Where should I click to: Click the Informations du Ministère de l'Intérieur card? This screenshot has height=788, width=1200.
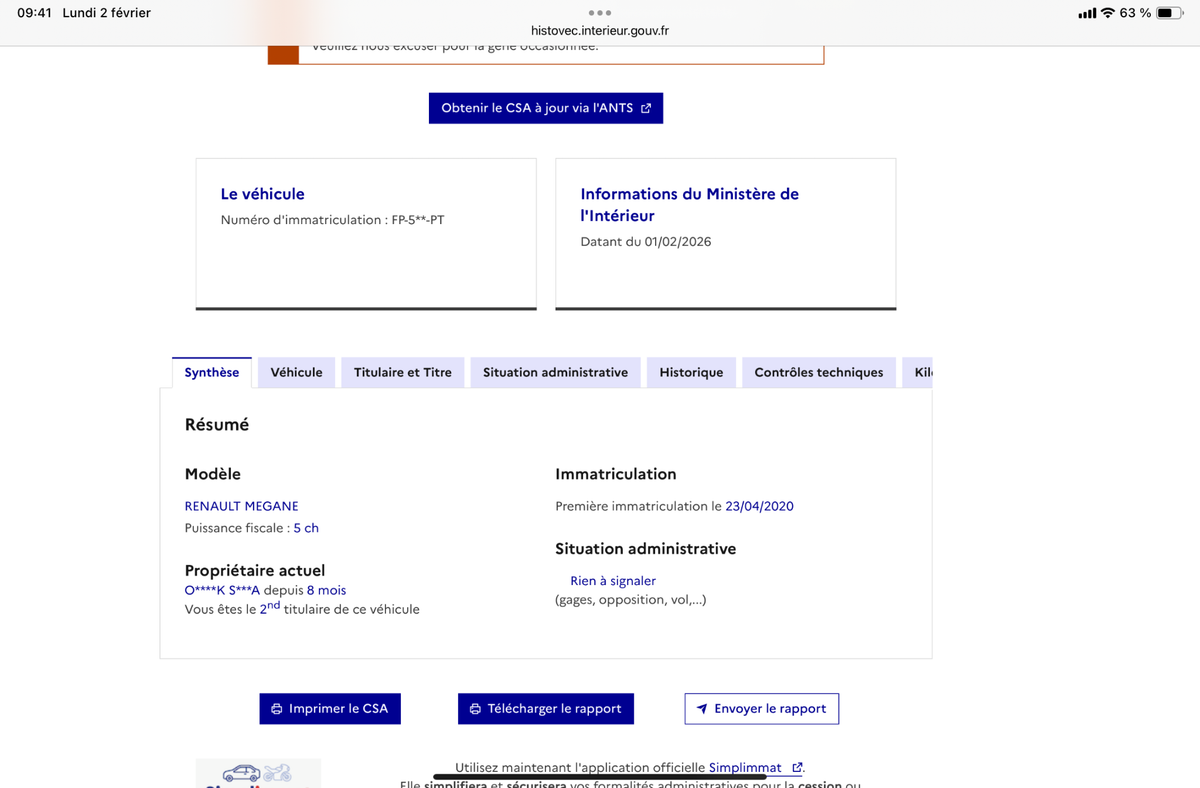pos(726,234)
